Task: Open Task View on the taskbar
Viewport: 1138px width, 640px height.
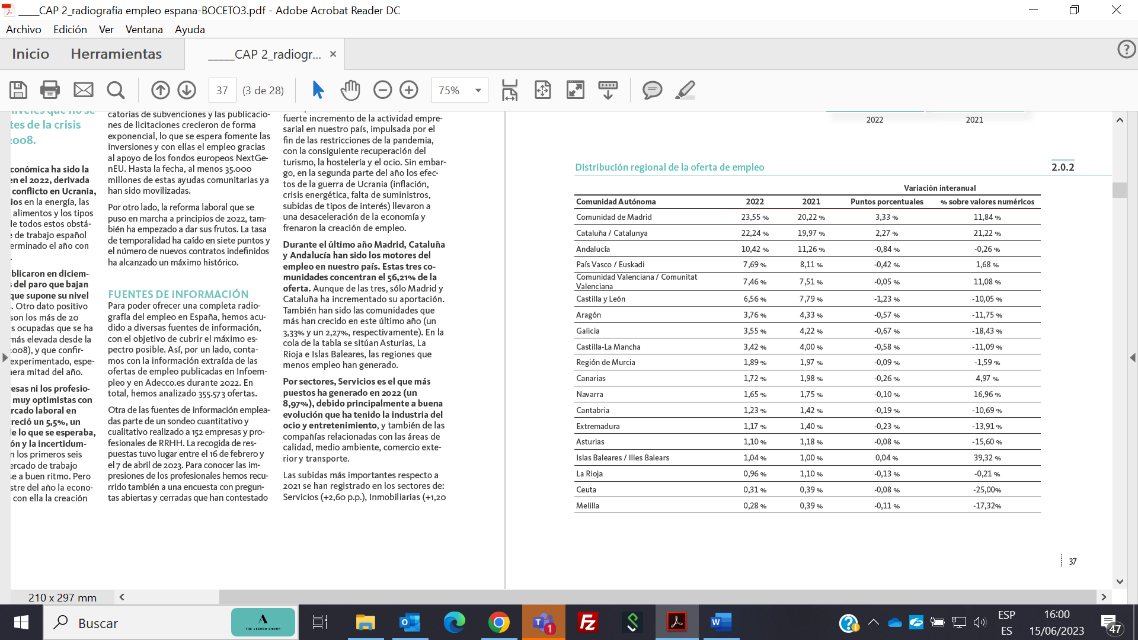Action: [x=319, y=623]
